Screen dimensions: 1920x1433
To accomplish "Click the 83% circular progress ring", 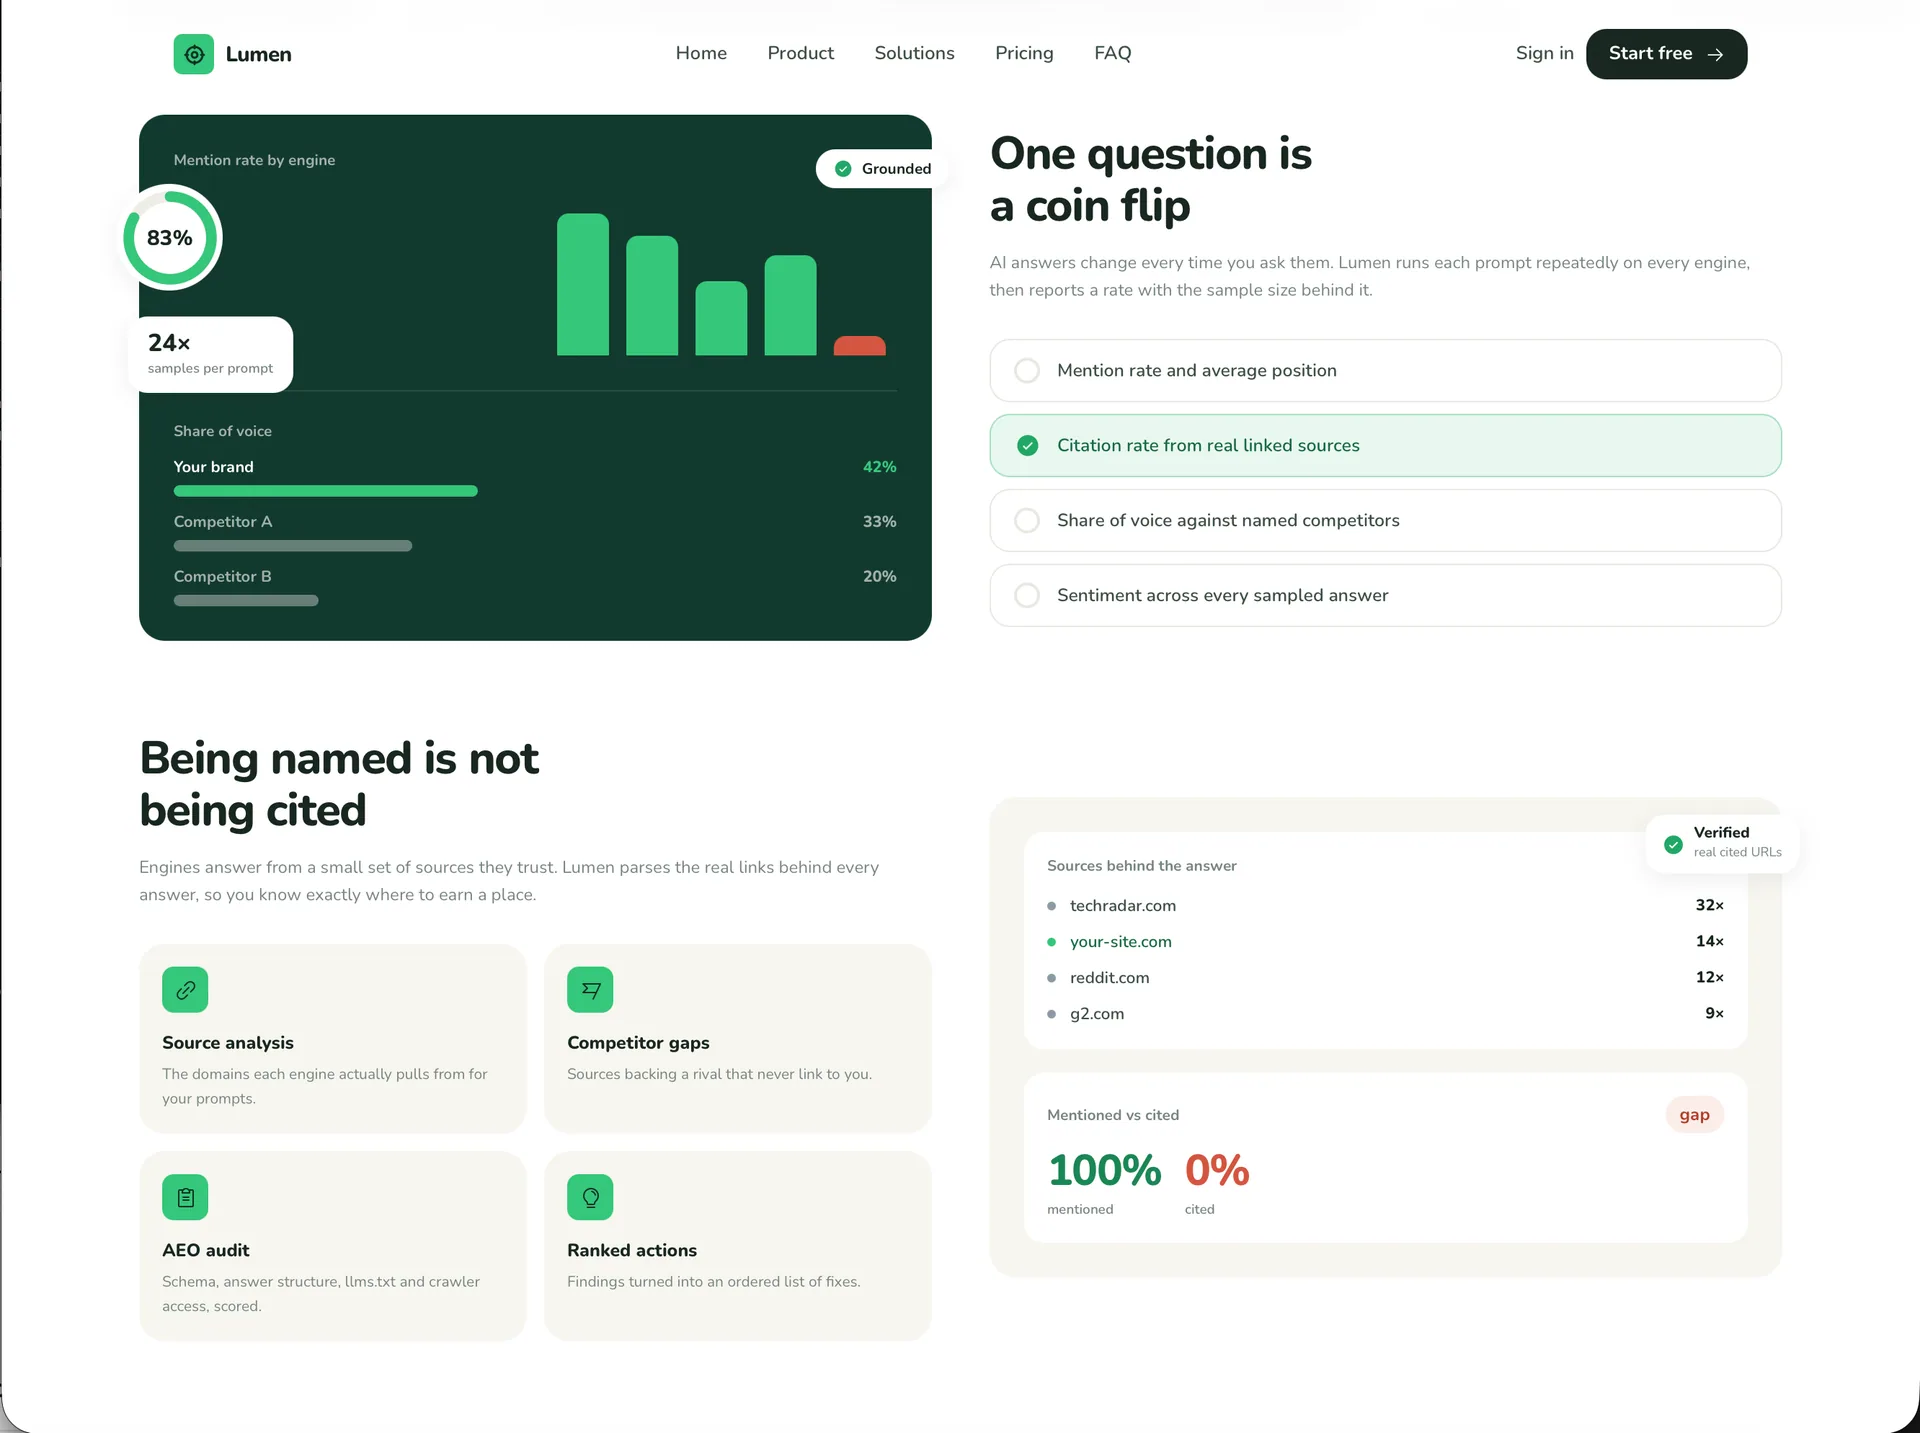I will pos(170,238).
